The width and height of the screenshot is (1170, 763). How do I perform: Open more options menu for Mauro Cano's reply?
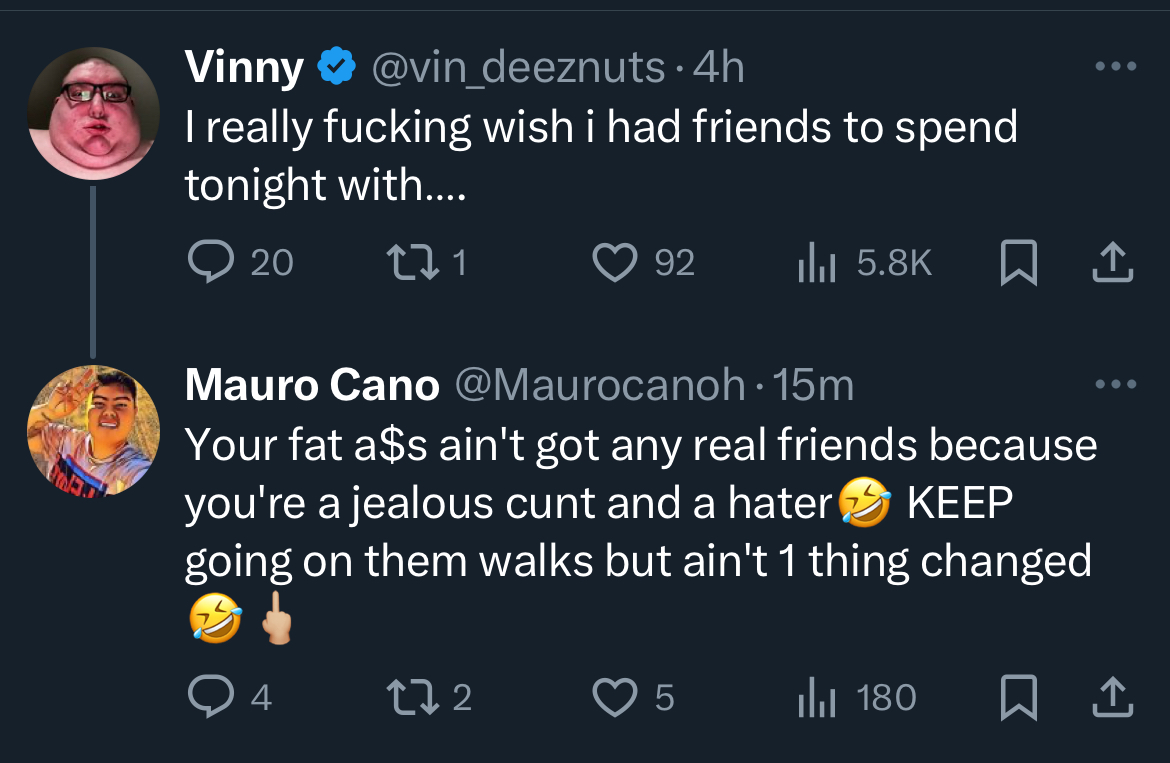click(1116, 384)
